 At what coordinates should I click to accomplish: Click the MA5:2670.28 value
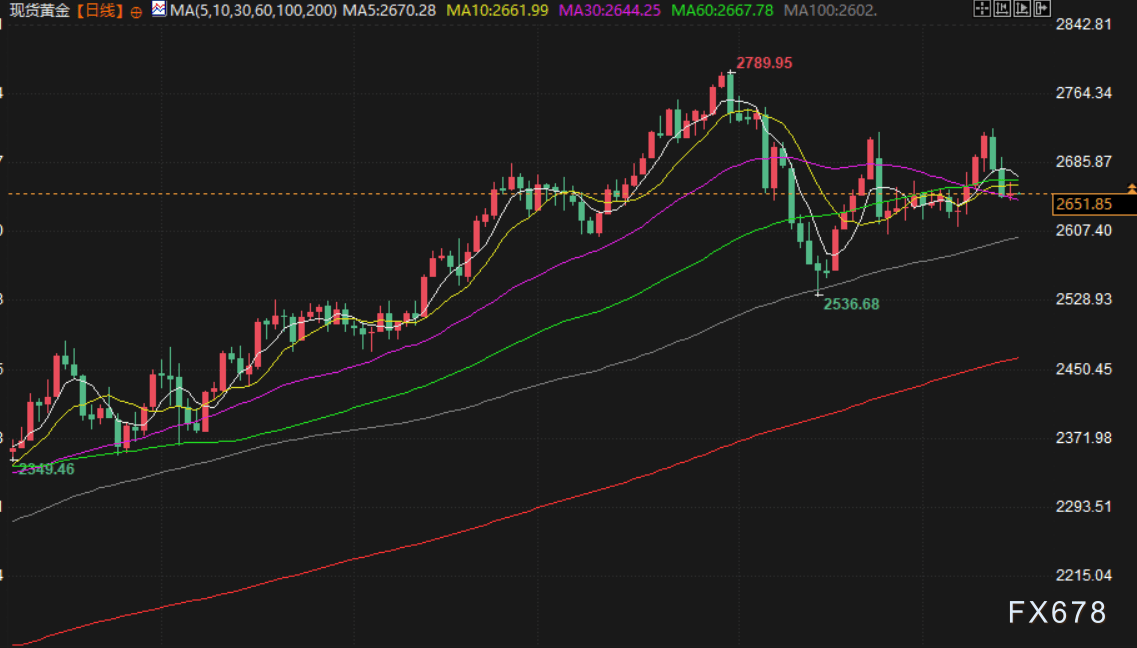[389, 11]
